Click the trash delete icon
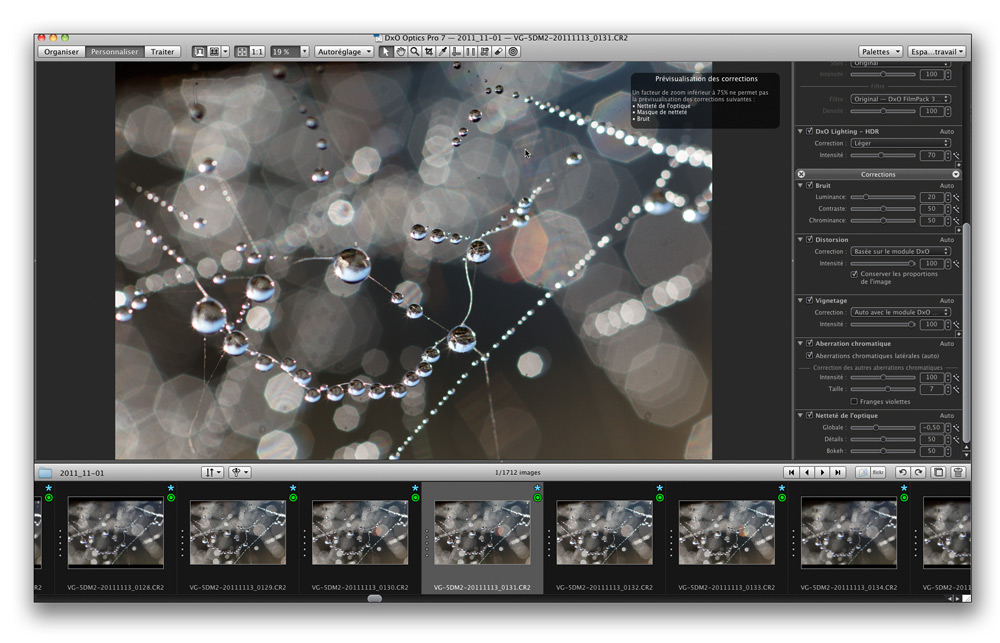The image size is (1000, 643). pyautogui.click(x=958, y=473)
